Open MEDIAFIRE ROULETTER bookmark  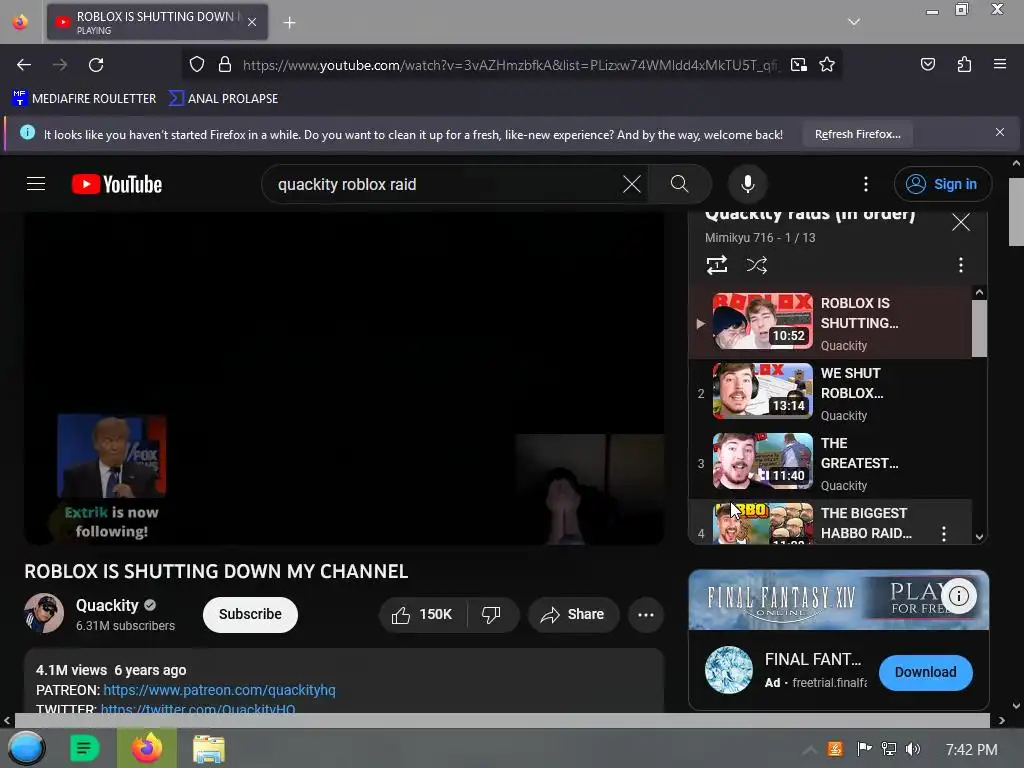click(84, 99)
